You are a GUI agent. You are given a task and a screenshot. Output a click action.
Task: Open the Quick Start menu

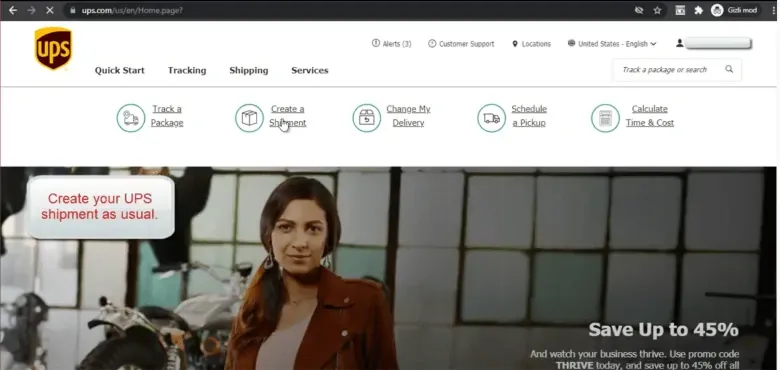[120, 71]
